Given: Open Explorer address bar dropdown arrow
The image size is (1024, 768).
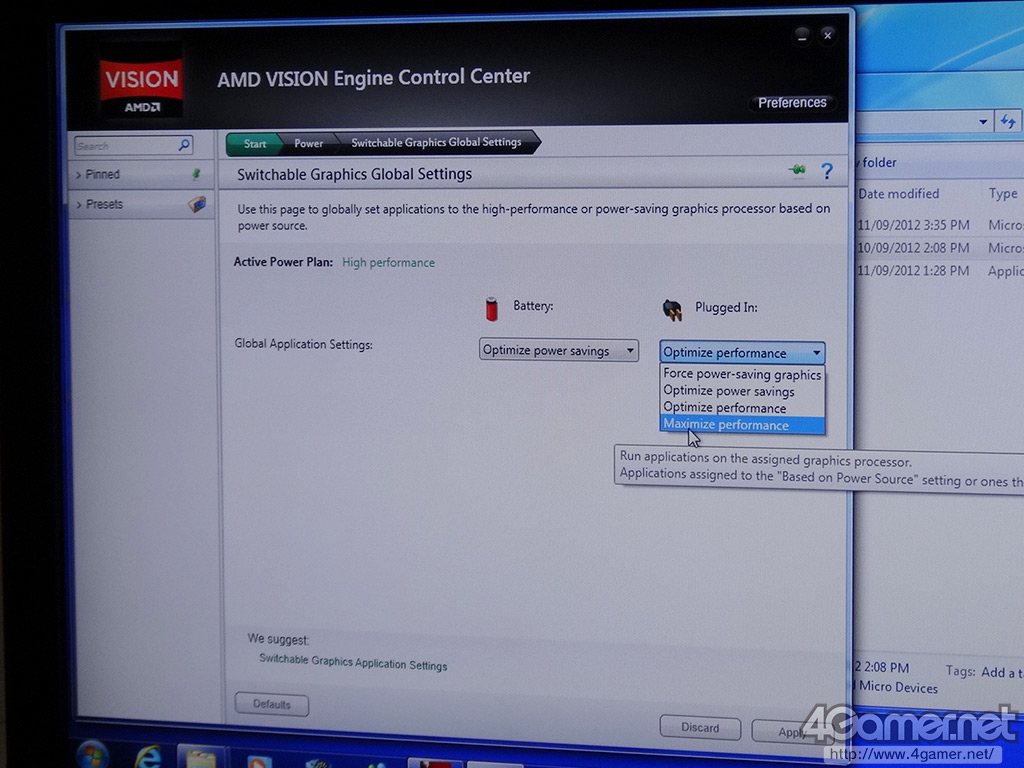Looking at the screenshot, I should (983, 121).
